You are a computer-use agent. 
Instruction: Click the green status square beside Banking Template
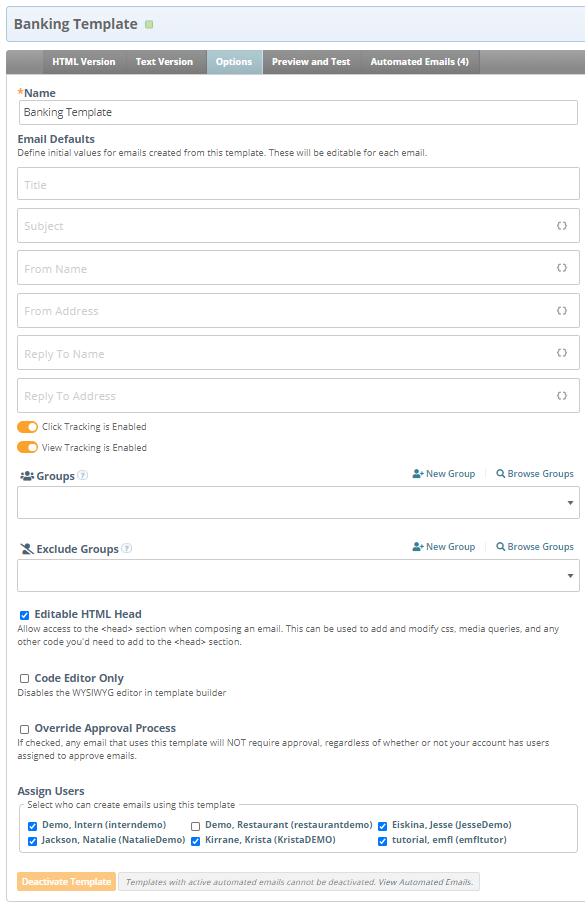click(149, 24)
